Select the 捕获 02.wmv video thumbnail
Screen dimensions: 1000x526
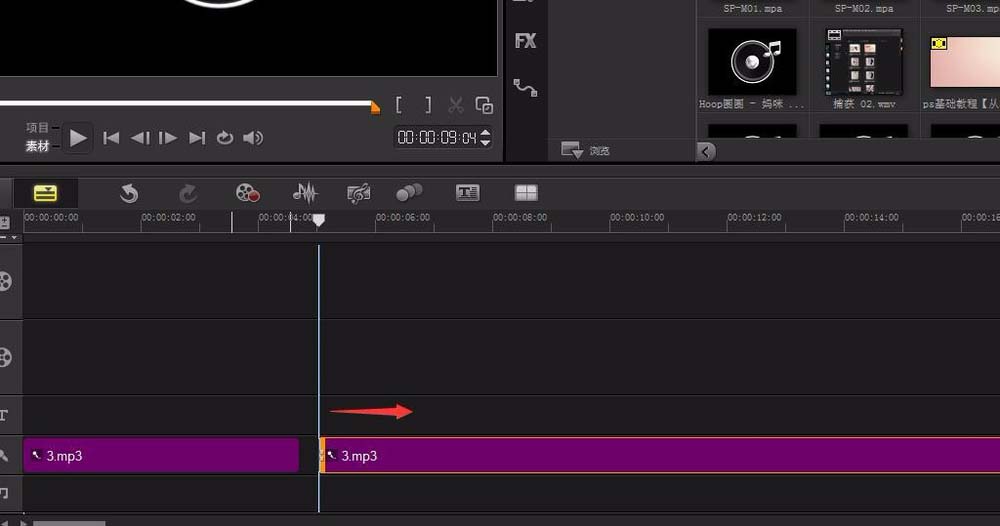pos(864,62)
